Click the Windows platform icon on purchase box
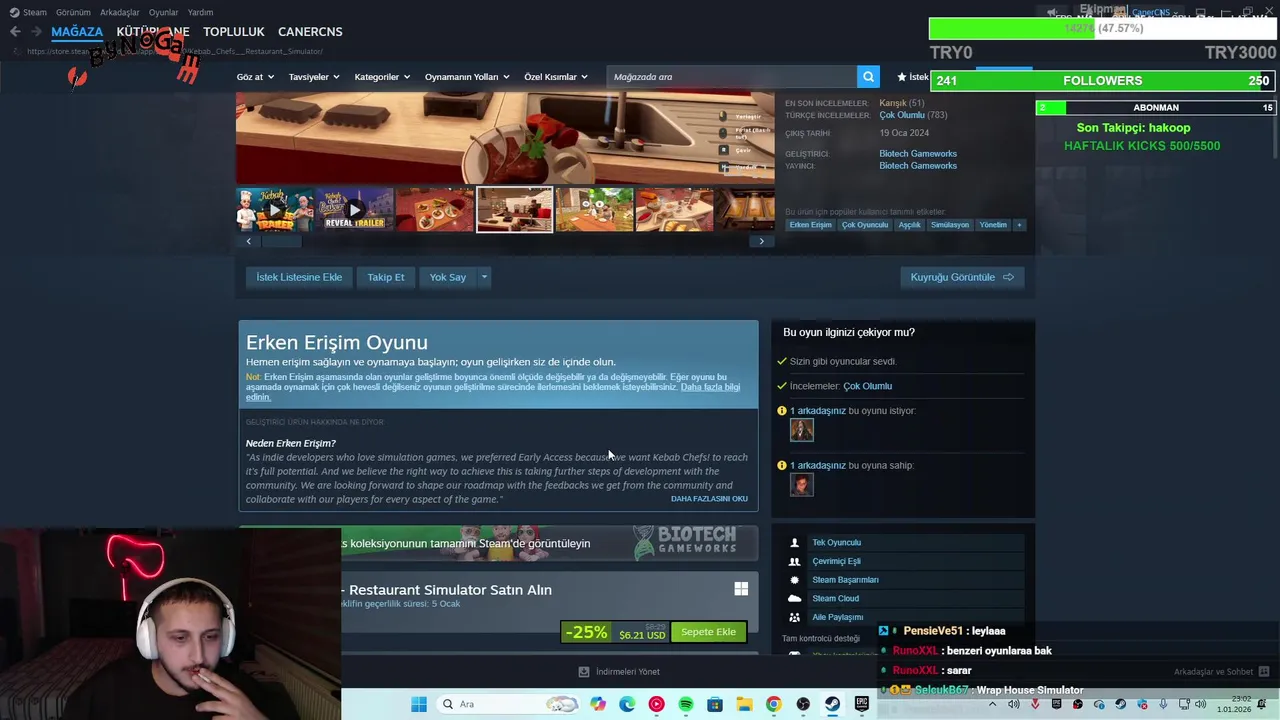 coord(741,589)
